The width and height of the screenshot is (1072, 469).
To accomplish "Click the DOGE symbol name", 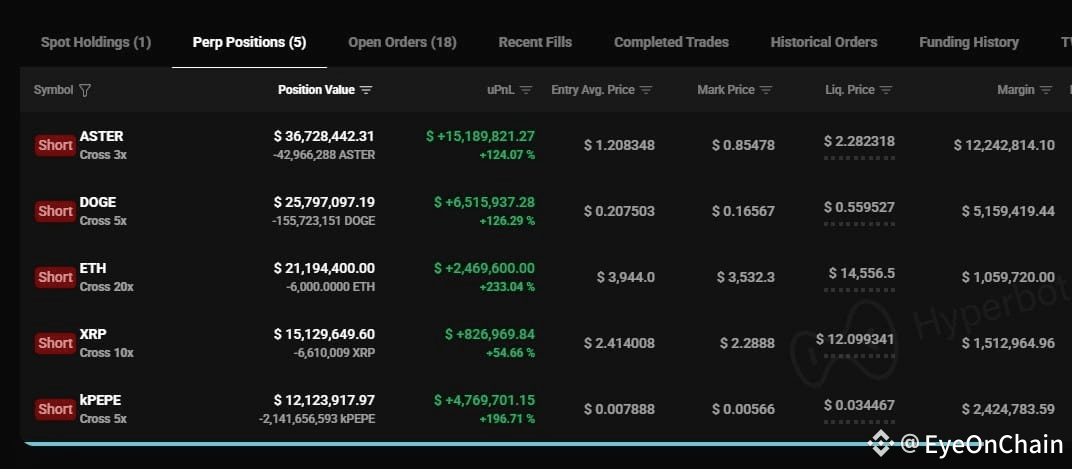I will point(98,202).
